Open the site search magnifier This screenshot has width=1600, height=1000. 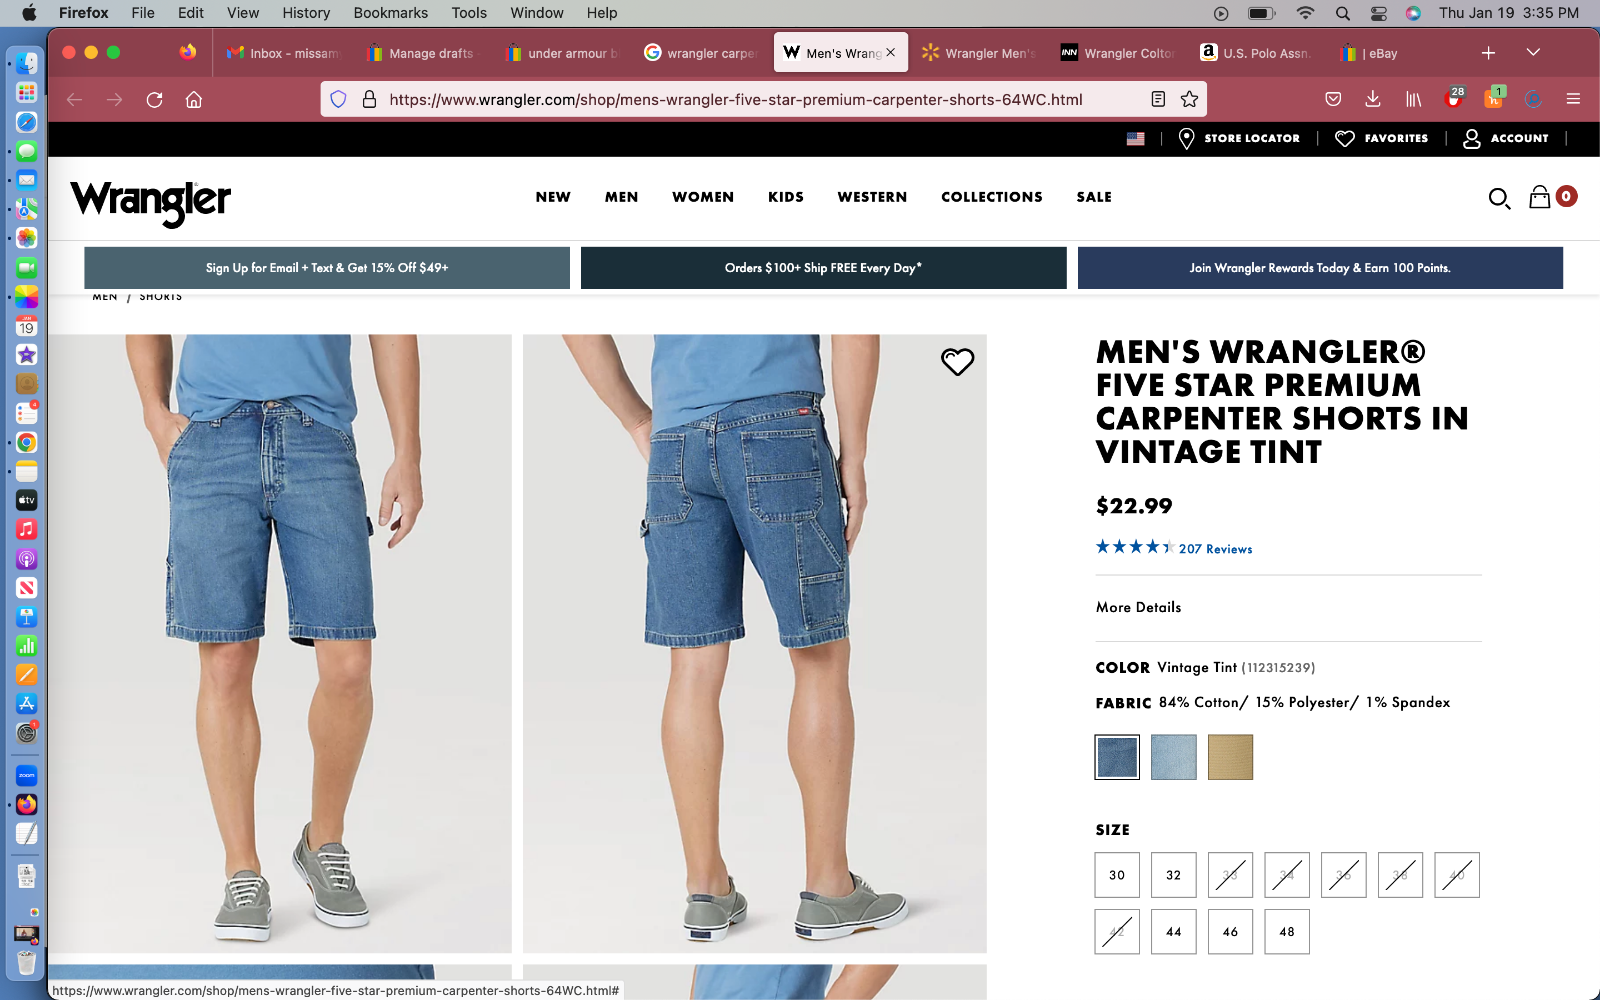1499,198
